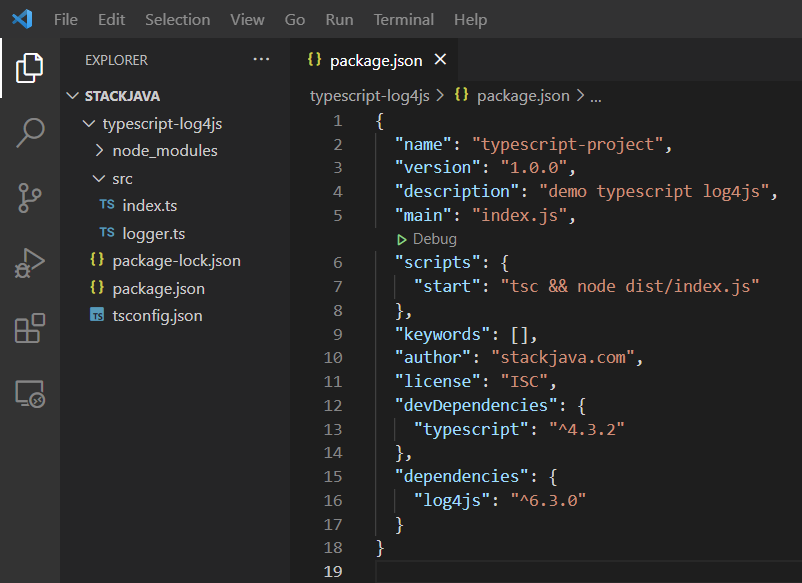Open the Terminal menu
Screen dimensions: 802x583
coord(404,19)
